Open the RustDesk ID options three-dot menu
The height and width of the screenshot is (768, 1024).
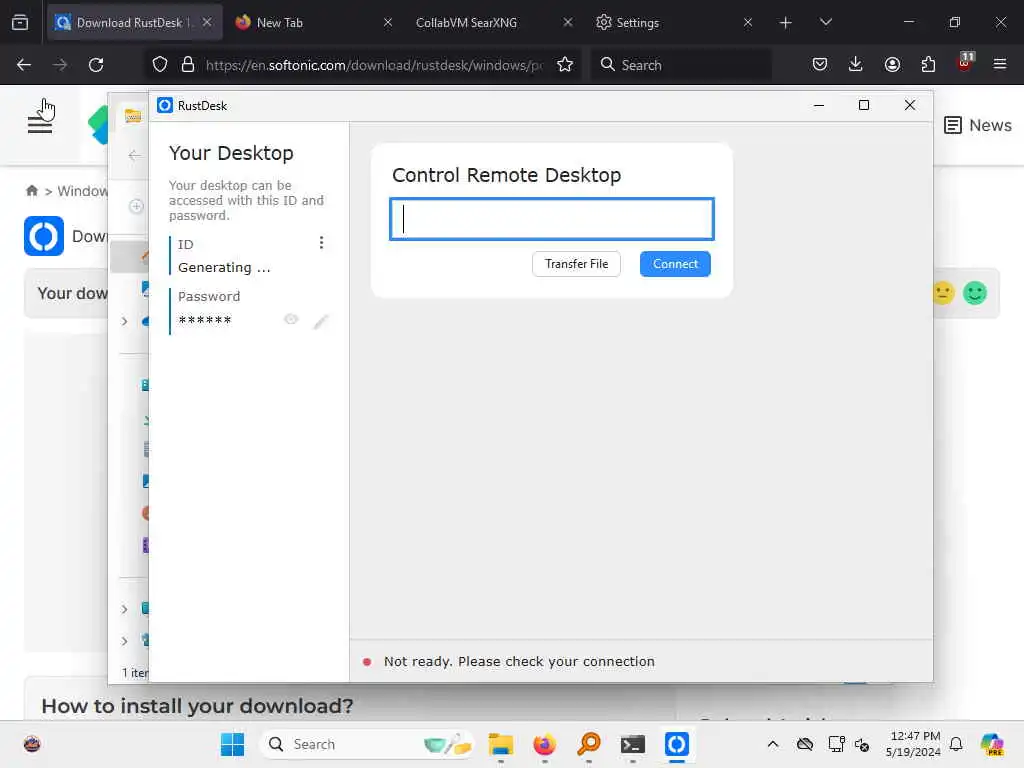[x=321, y=243]
